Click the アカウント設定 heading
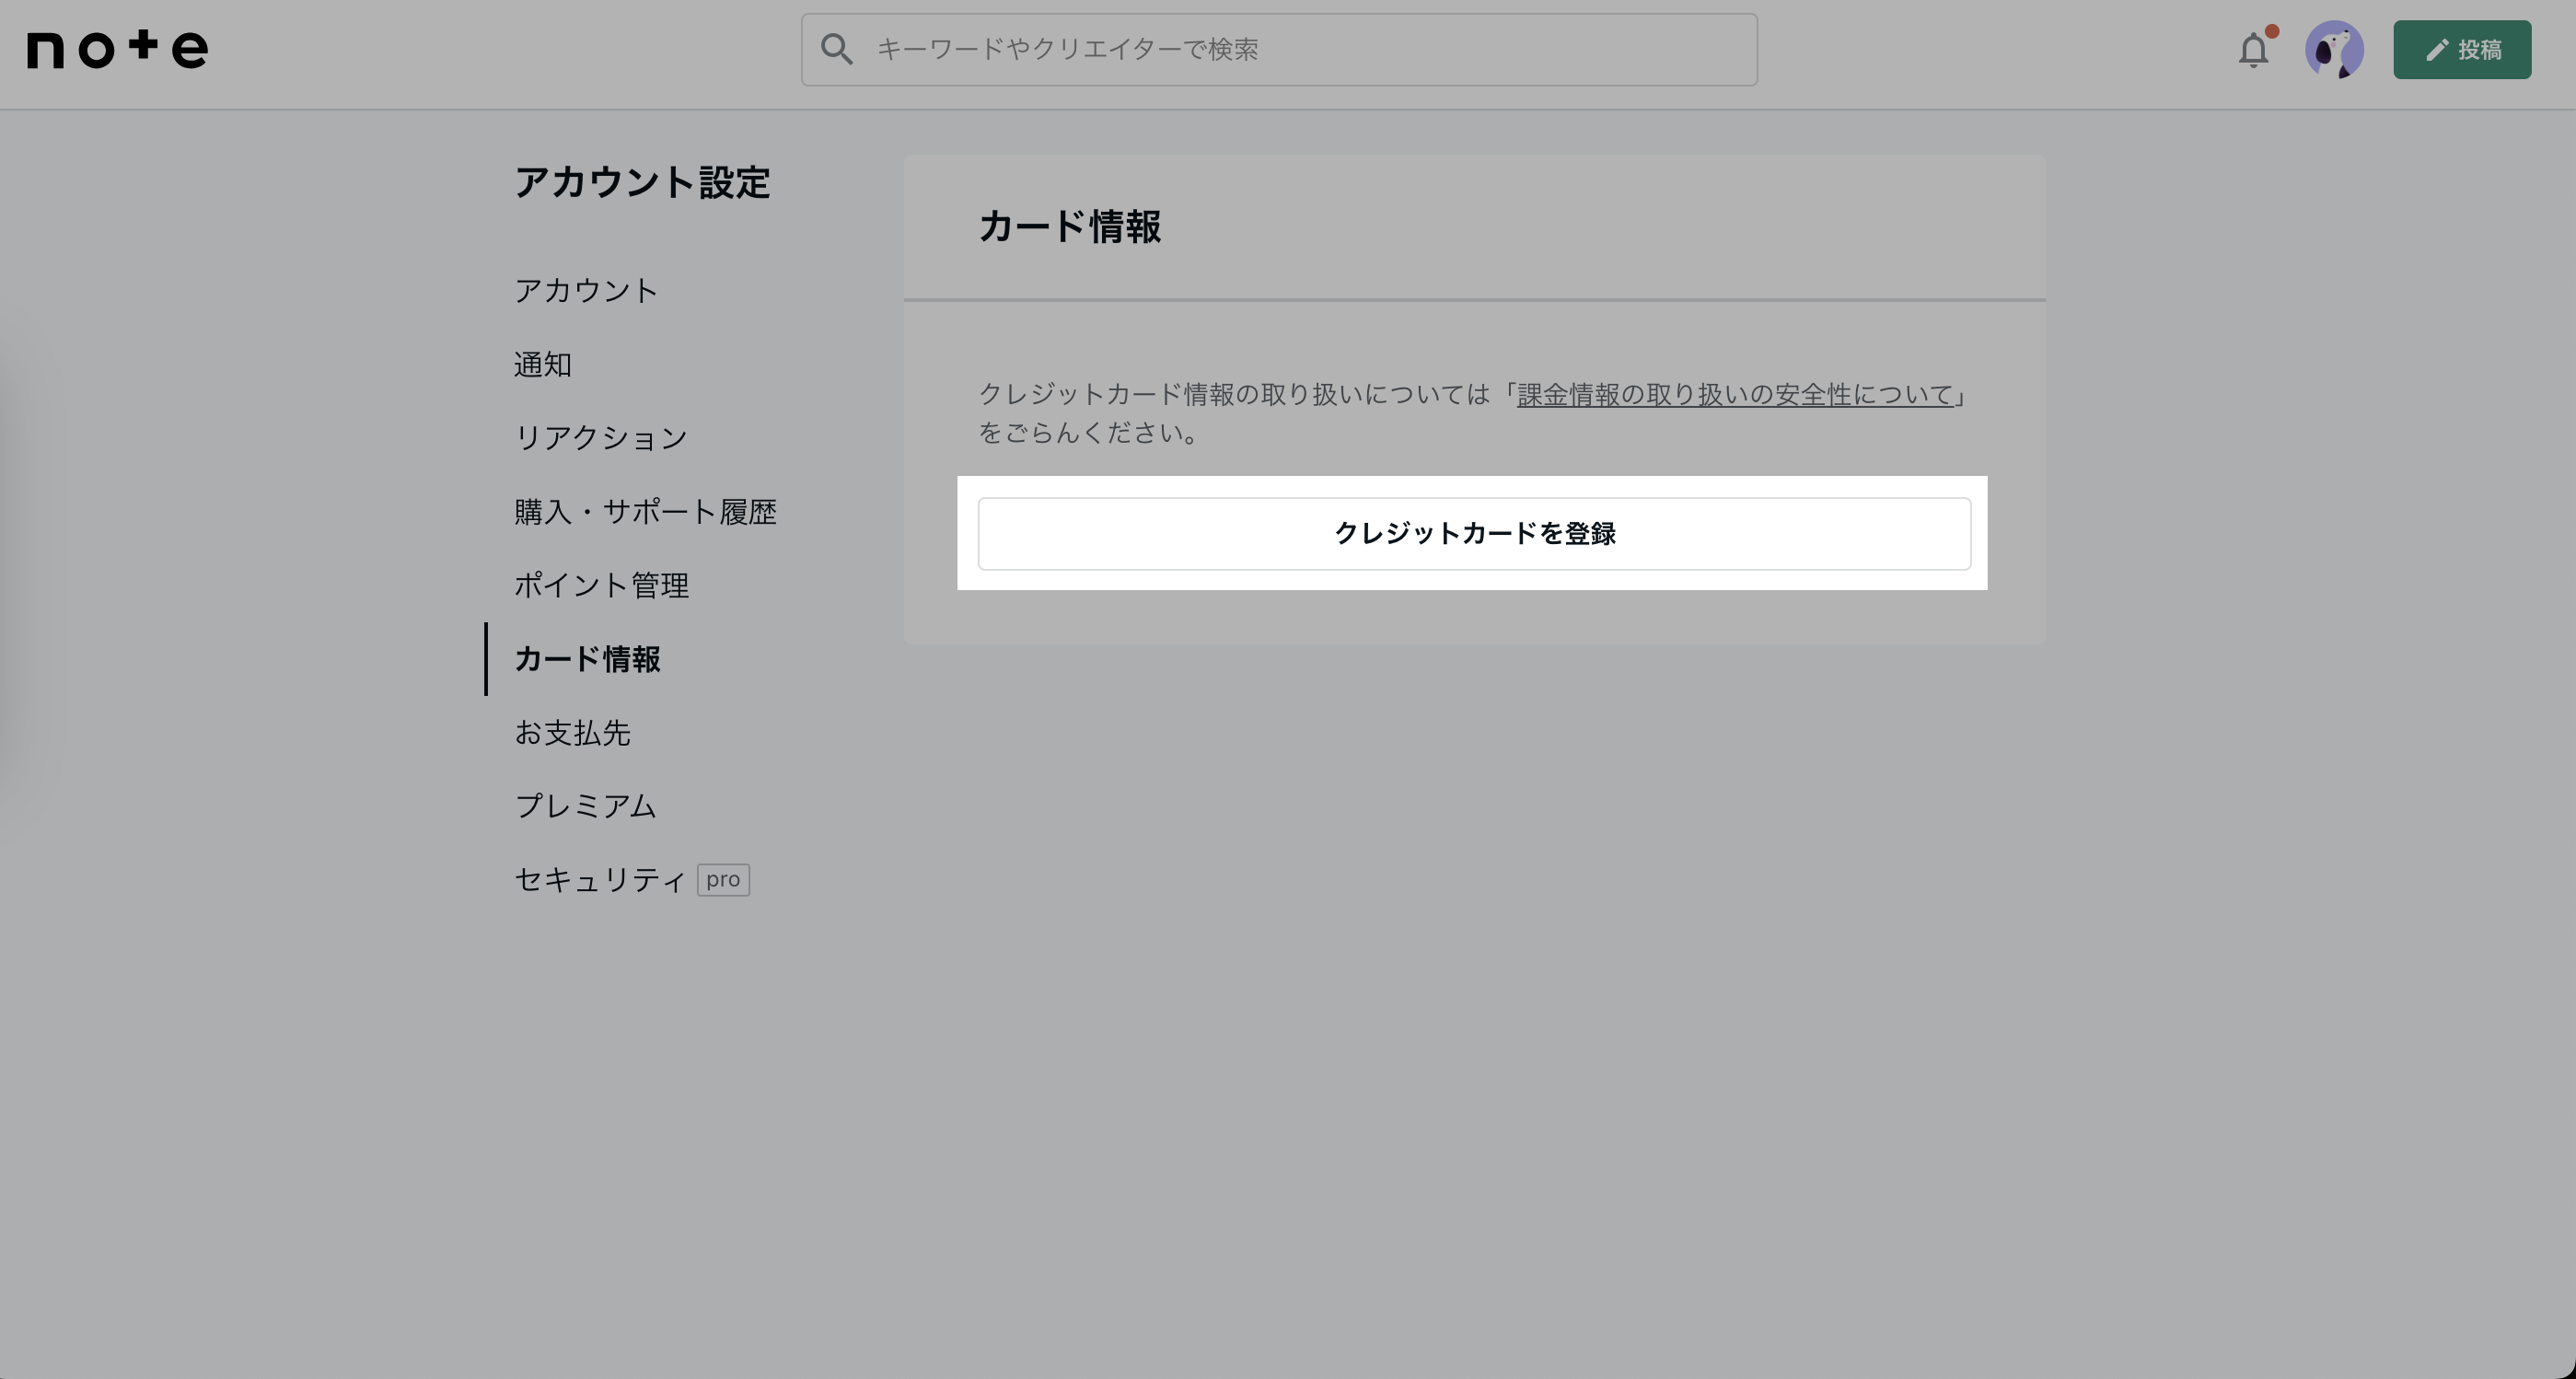Image resolution: width=2576 pixels, height=1379 pixels. [642, 183]
